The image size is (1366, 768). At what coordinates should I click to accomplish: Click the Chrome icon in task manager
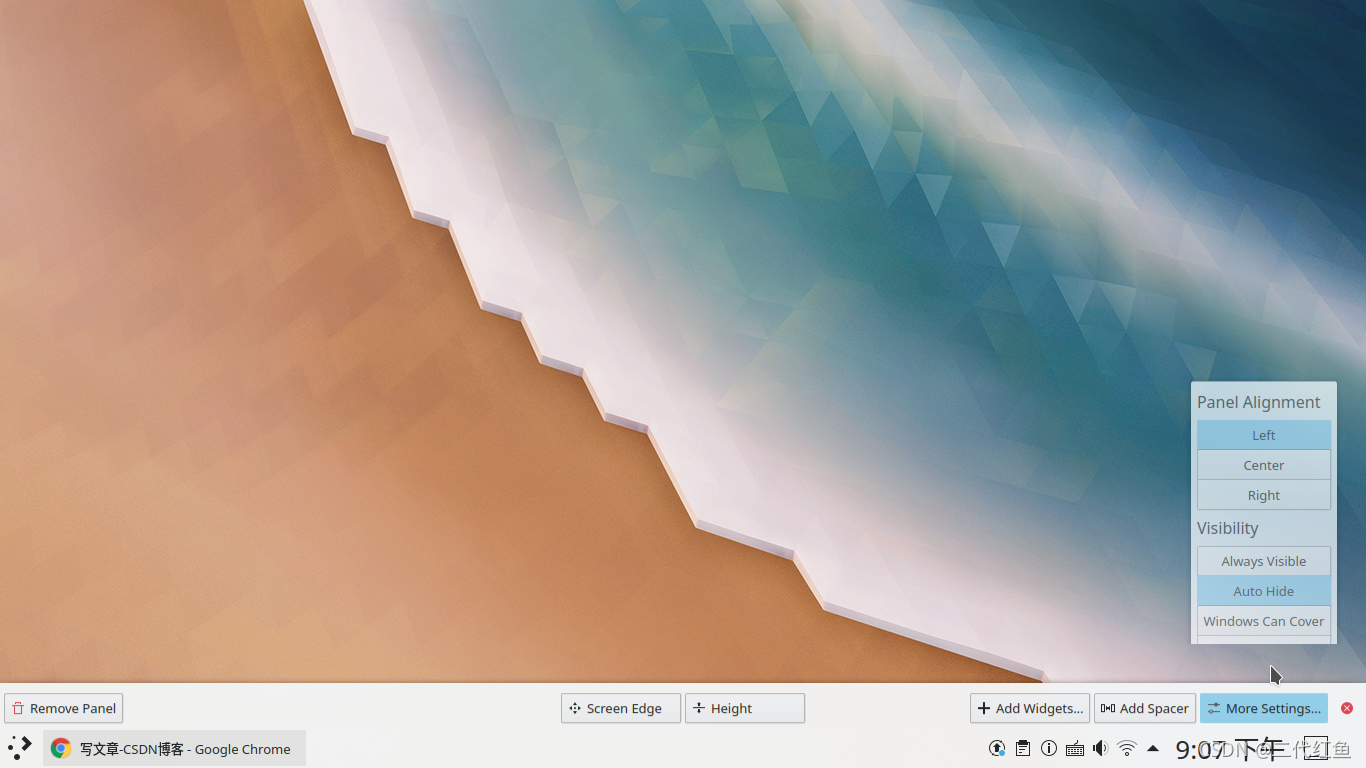pyautogui.click(x=61, y=748)
